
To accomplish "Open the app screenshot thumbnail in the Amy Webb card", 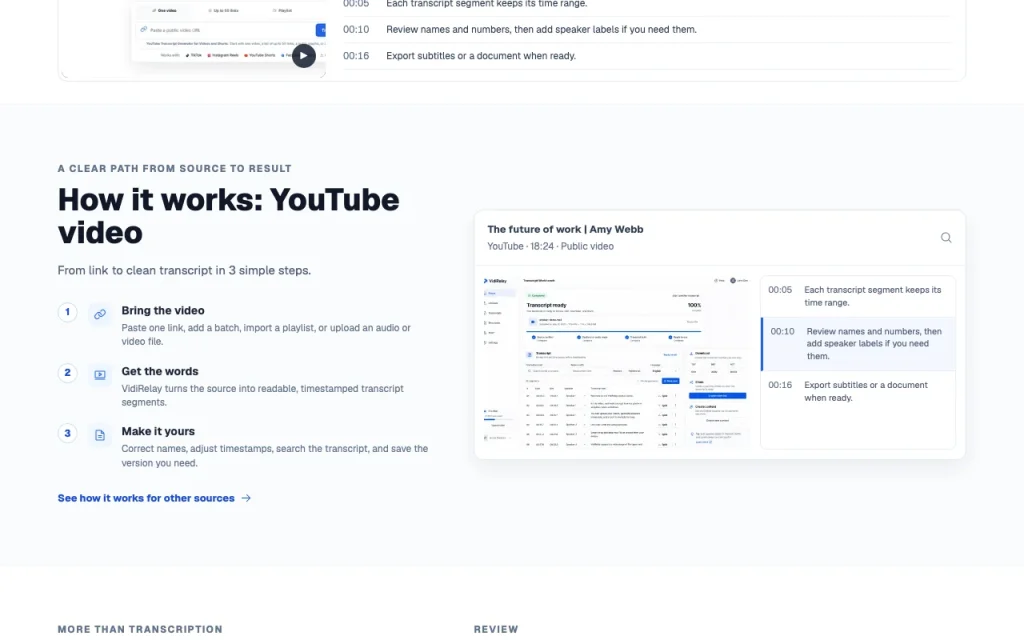I will pyautogui.click(x=617, y=362).
